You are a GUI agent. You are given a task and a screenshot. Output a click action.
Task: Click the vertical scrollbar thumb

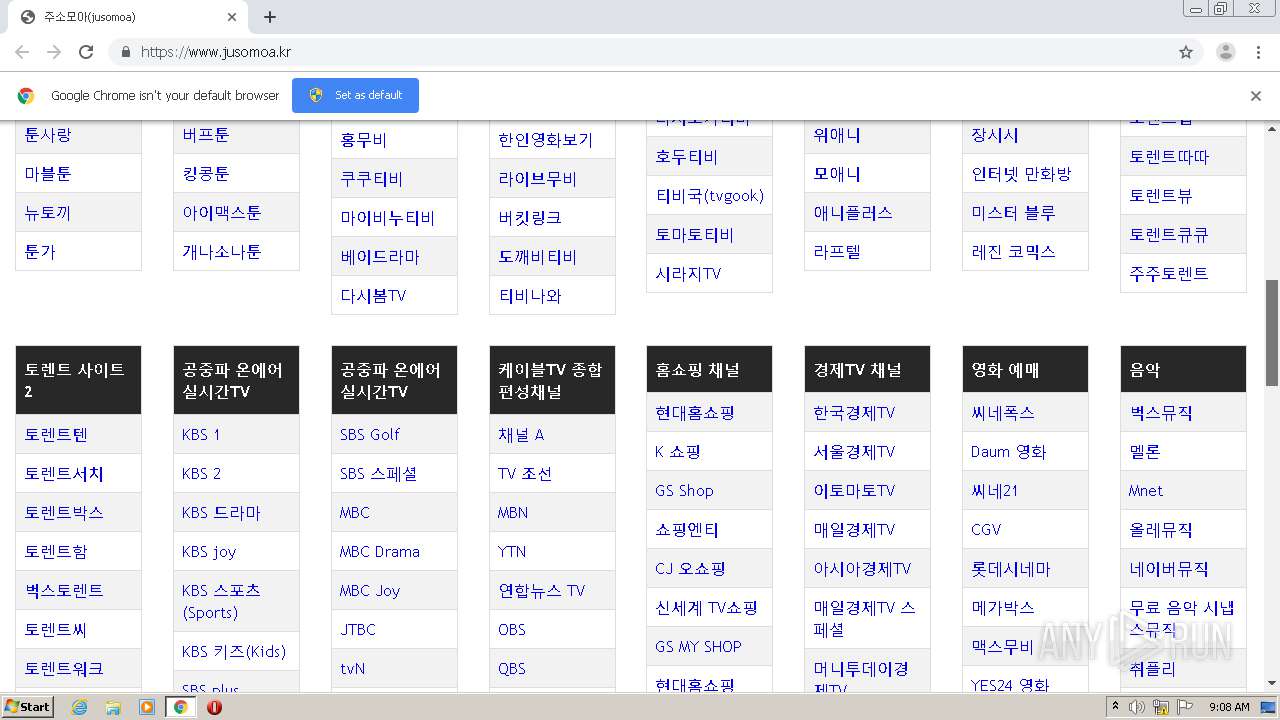pyautogui.click(x=1272, y=332)
